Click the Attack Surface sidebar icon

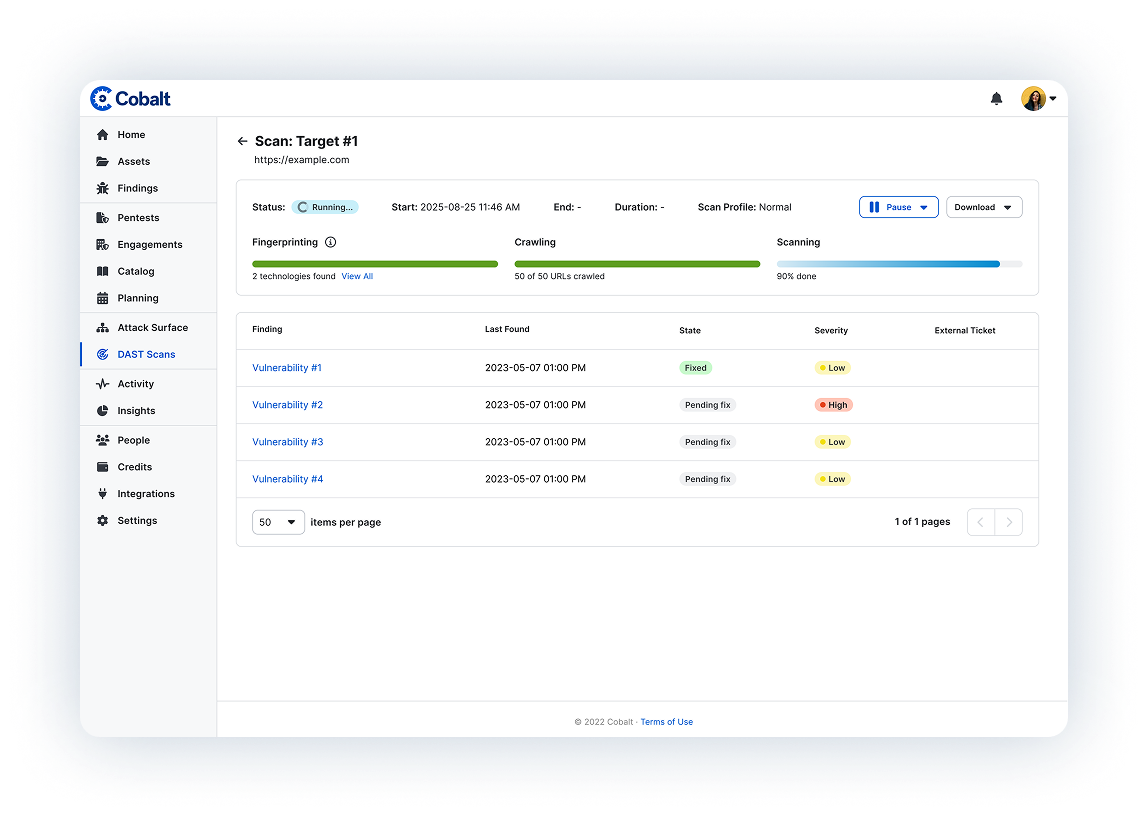pyautogui.click(x=102, y=328)
